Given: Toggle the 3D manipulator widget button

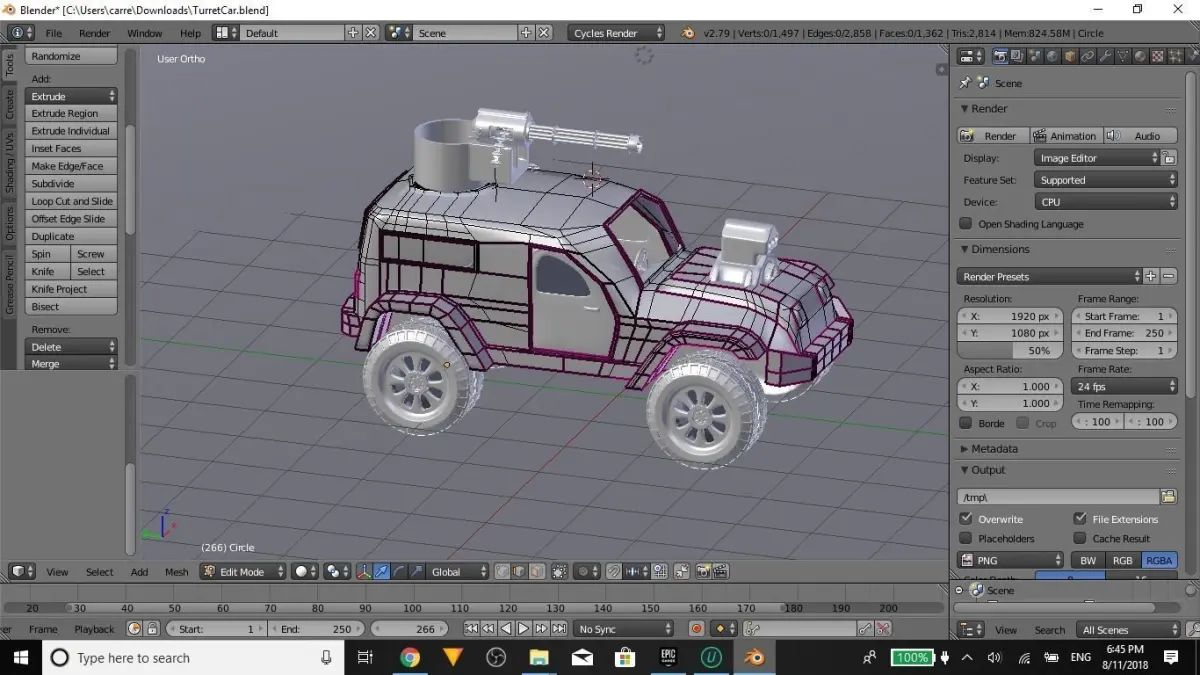Looking at the screenshot, I should click(x=364, y=572).
